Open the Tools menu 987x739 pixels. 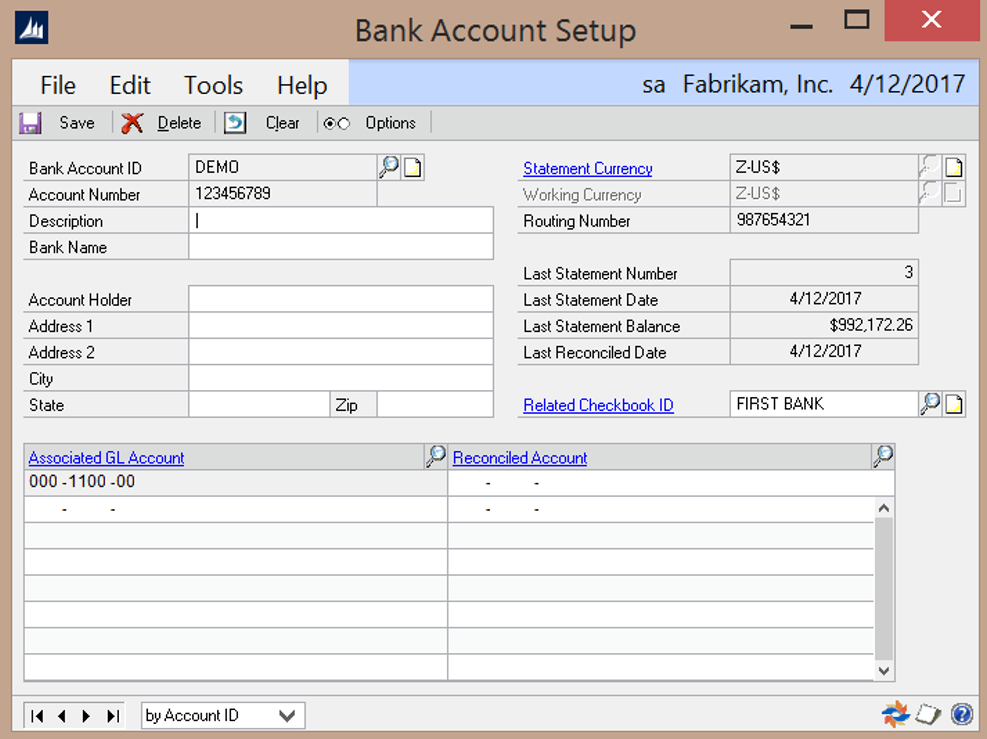(x=213, y=85)
